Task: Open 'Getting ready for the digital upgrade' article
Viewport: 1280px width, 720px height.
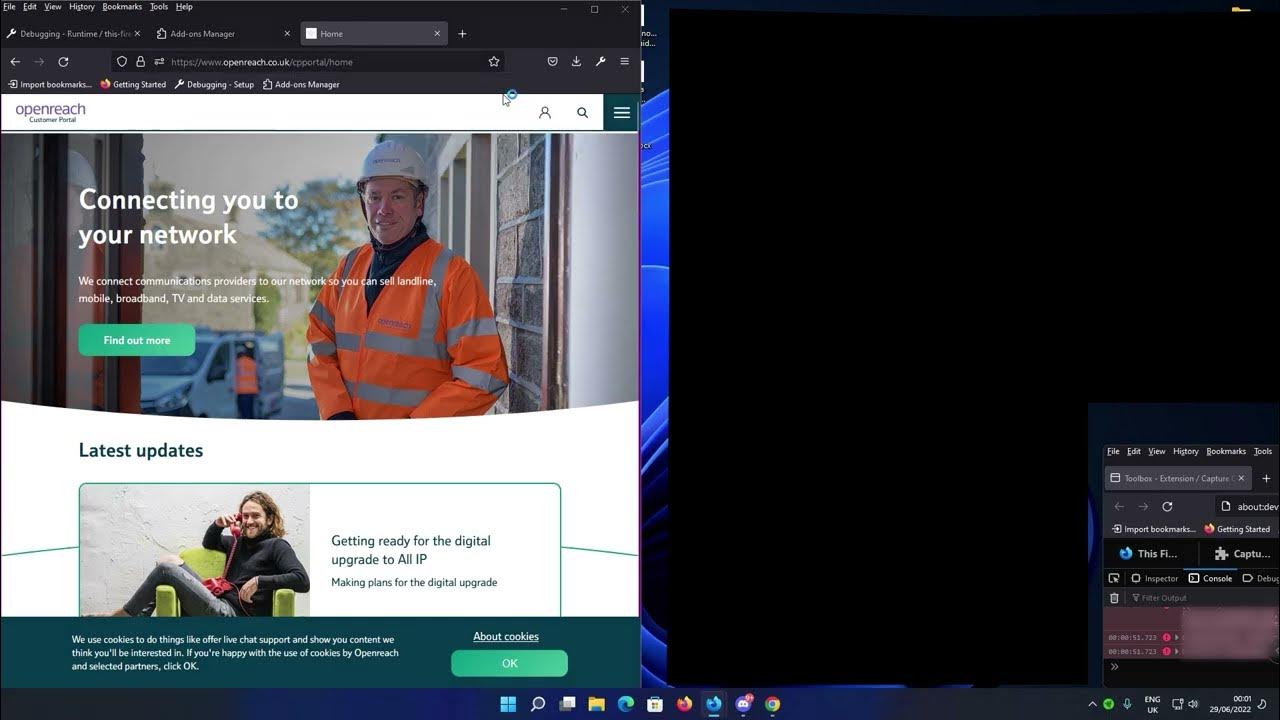Action: click(411, 550)
